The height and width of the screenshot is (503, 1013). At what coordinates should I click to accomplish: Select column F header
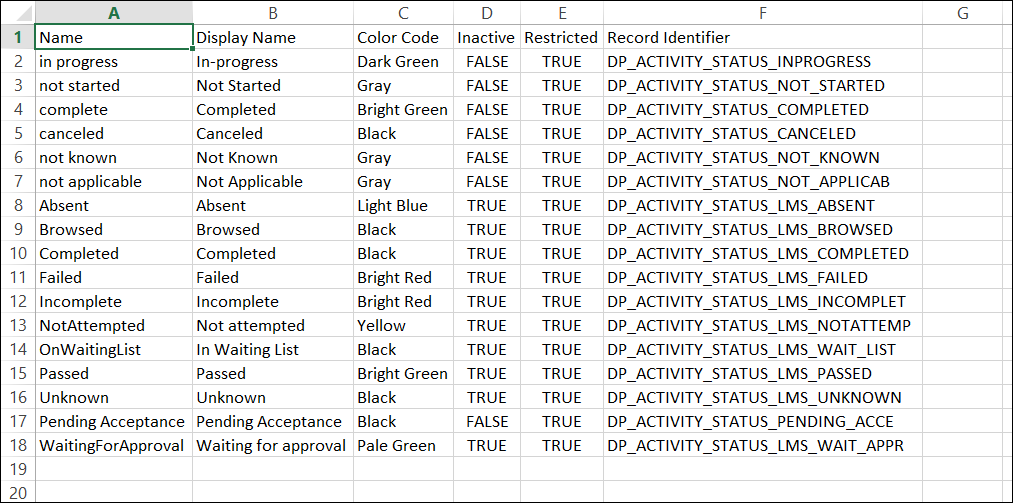coord(763,13)
